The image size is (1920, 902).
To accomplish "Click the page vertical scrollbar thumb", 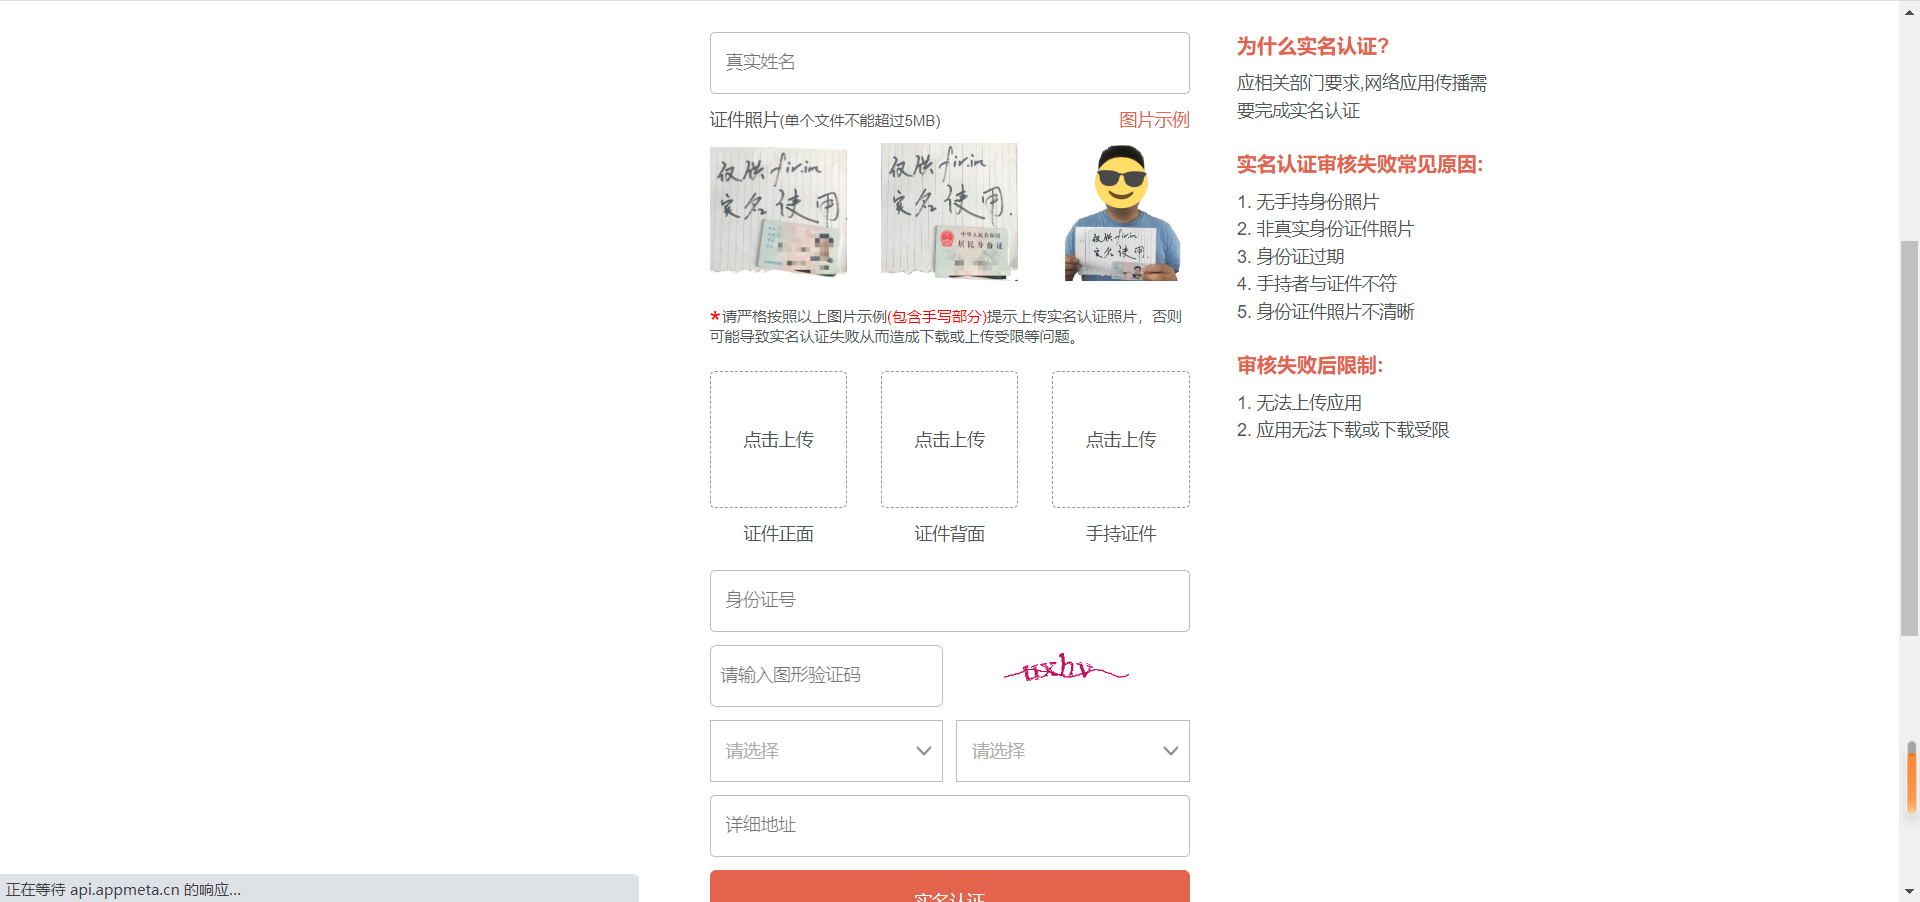I will [x=1909, y=438].
